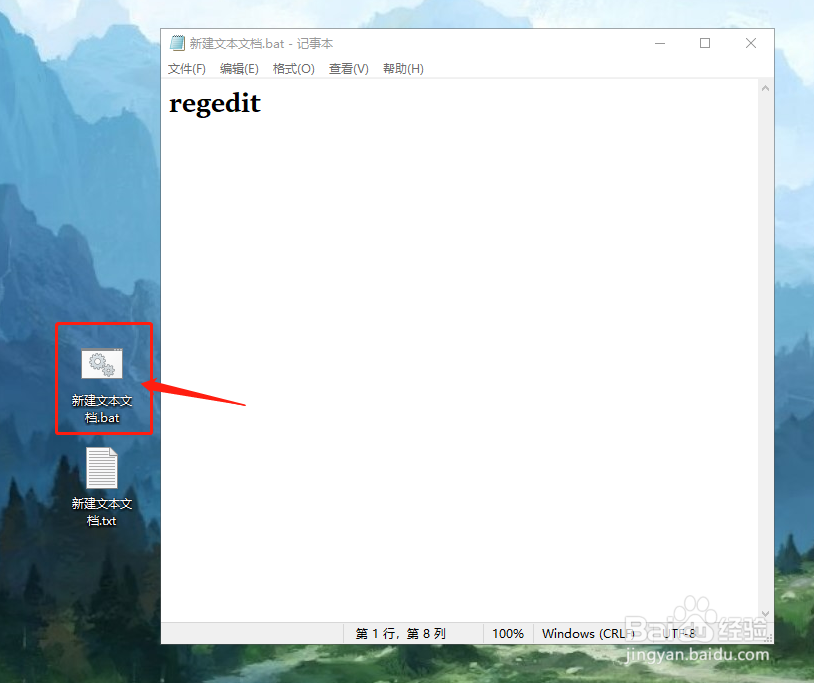Click the Windows (CRLF) status entry
The height and width of the screenshot is (683, 814).
coord(588,633)
